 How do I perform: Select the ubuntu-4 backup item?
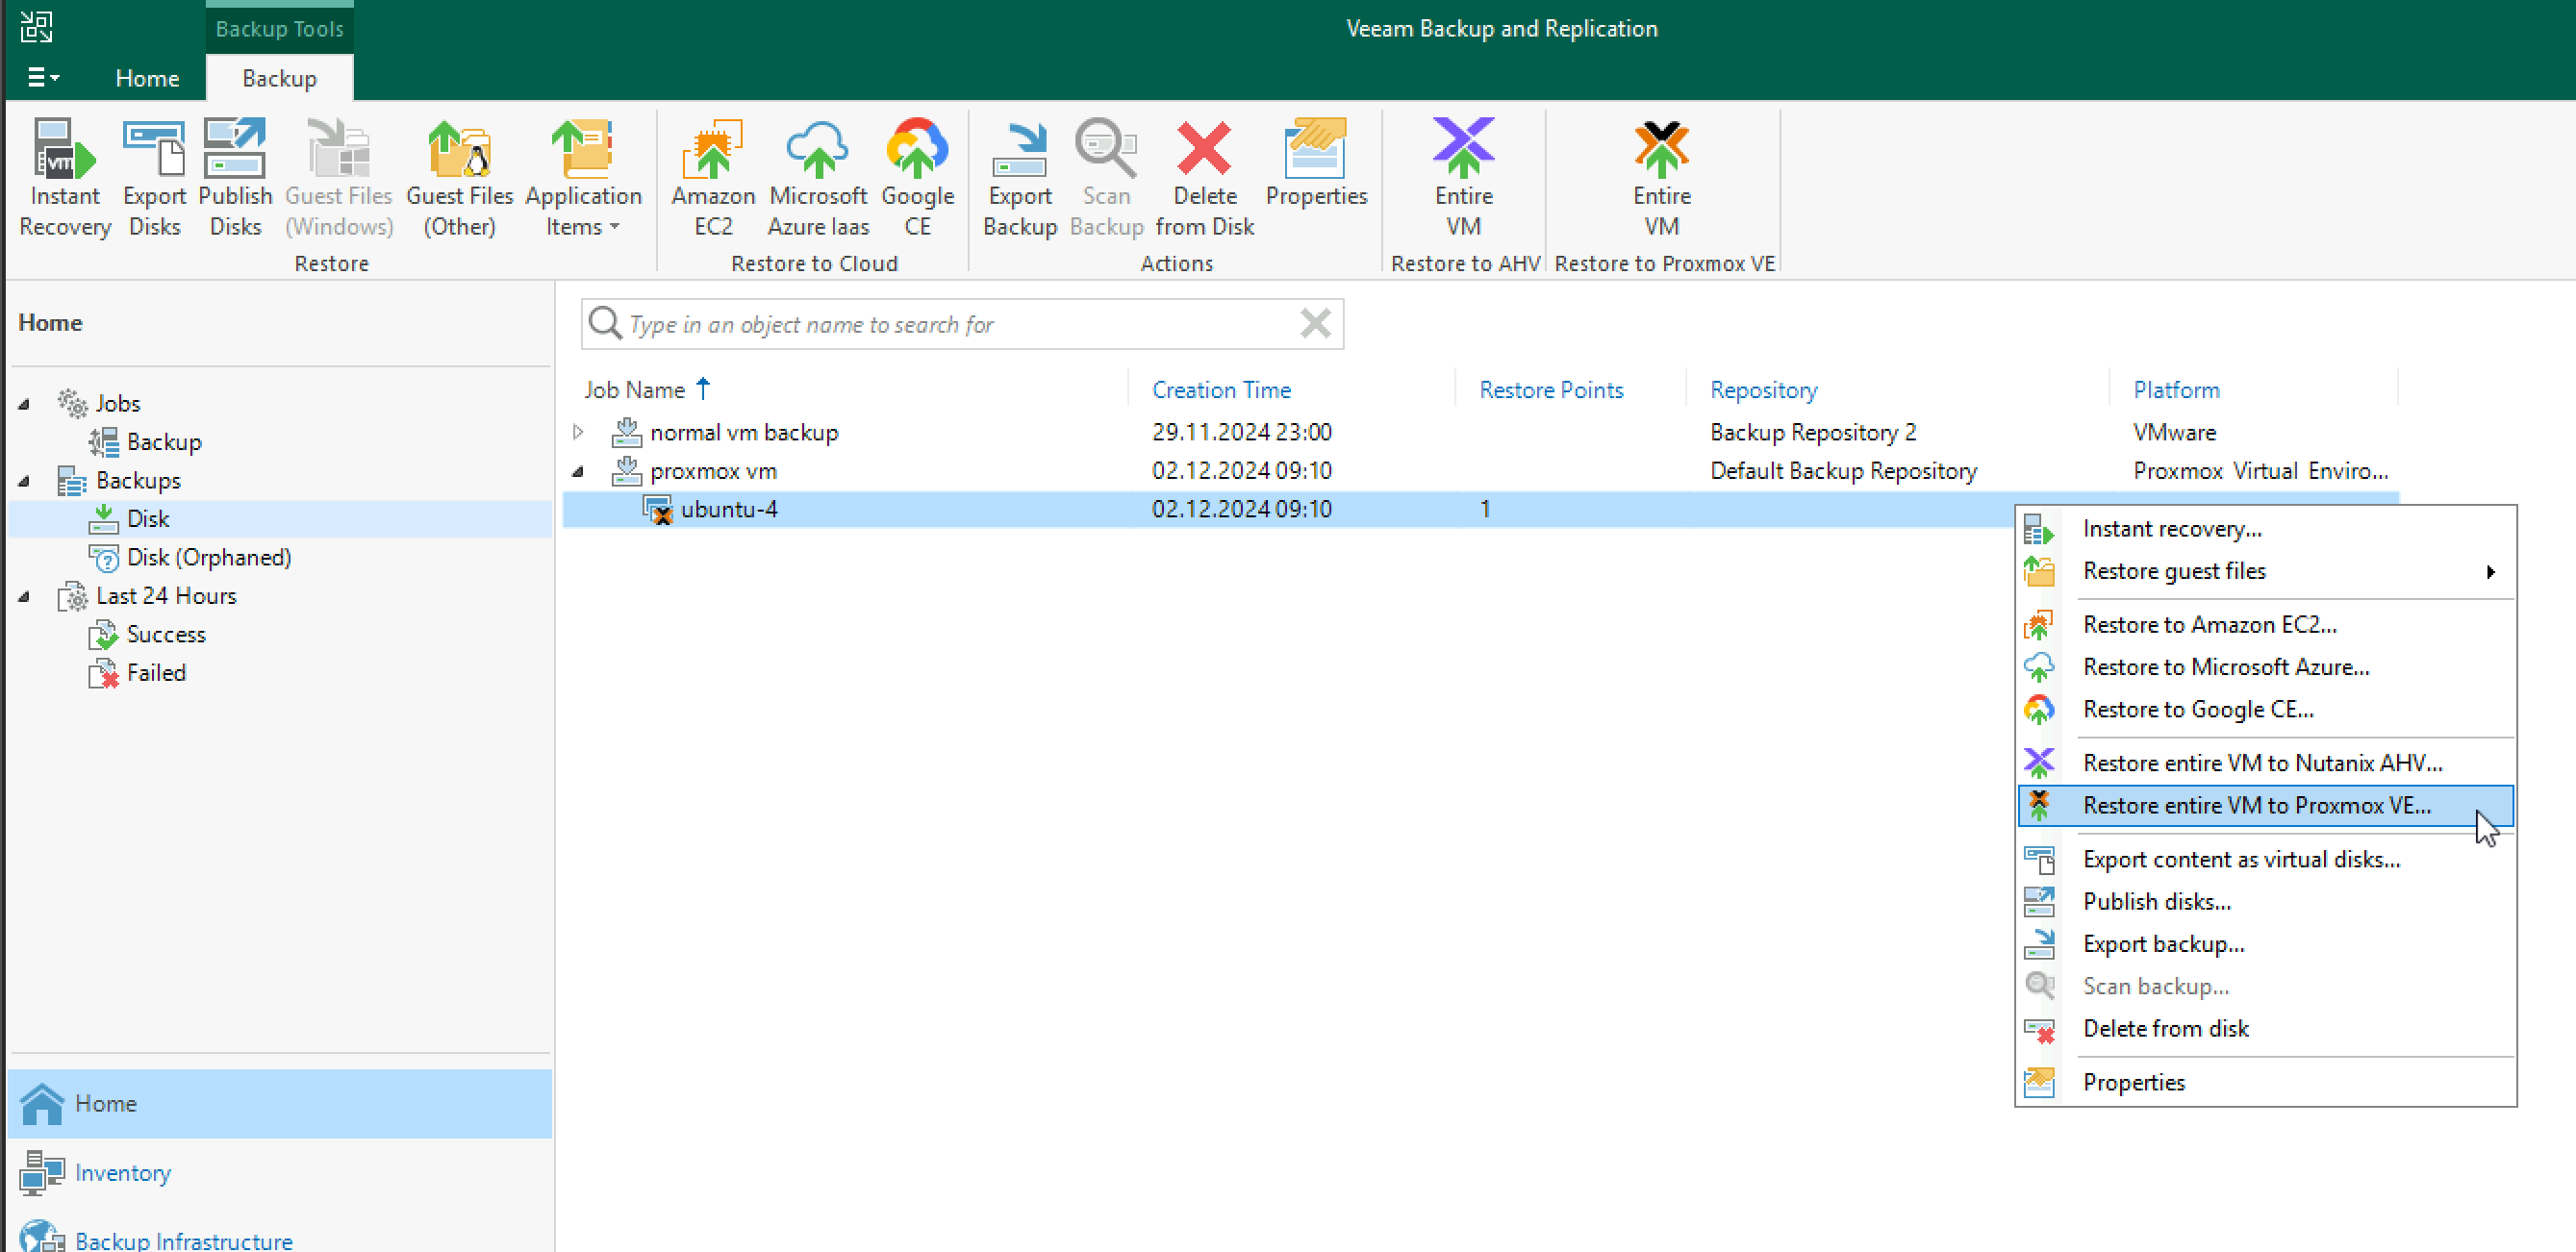coord(729,508)
